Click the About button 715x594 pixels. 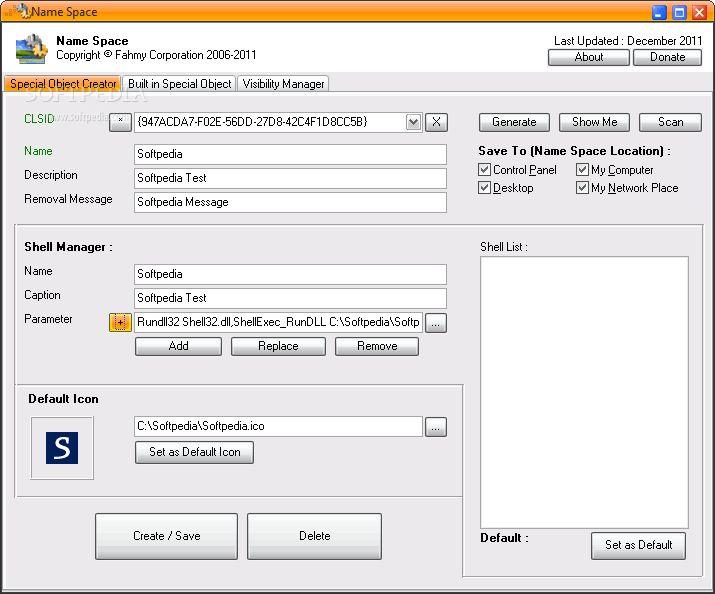tap(589, 57)
